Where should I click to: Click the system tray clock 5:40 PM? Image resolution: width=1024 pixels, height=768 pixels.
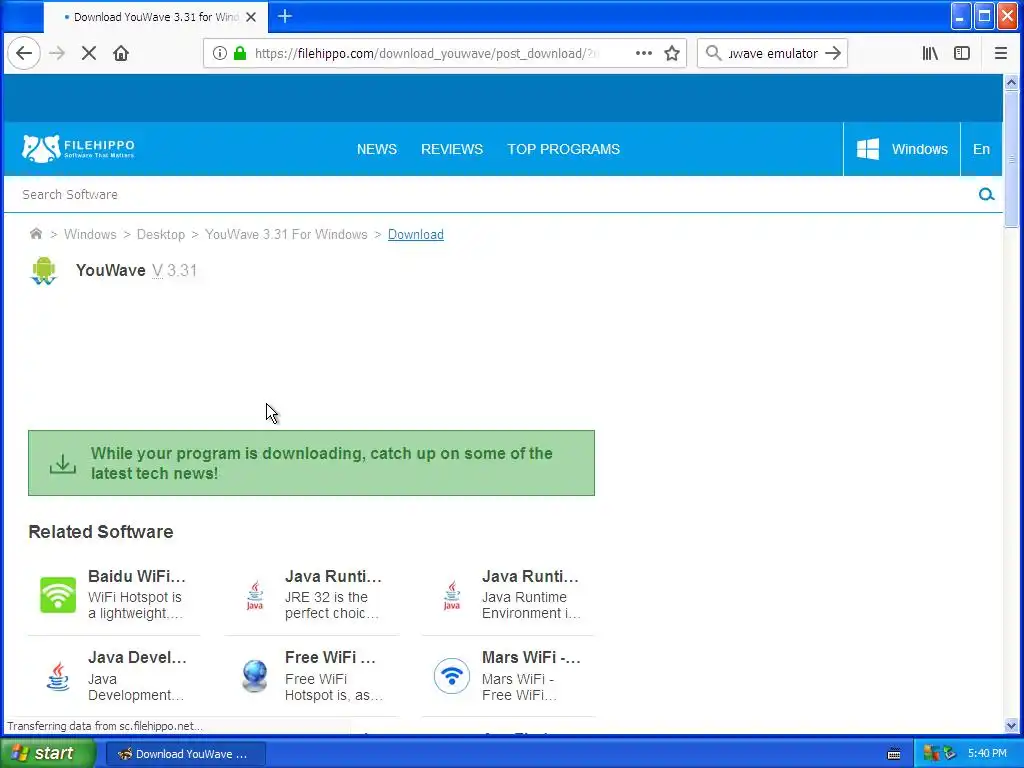pos(987,754)
